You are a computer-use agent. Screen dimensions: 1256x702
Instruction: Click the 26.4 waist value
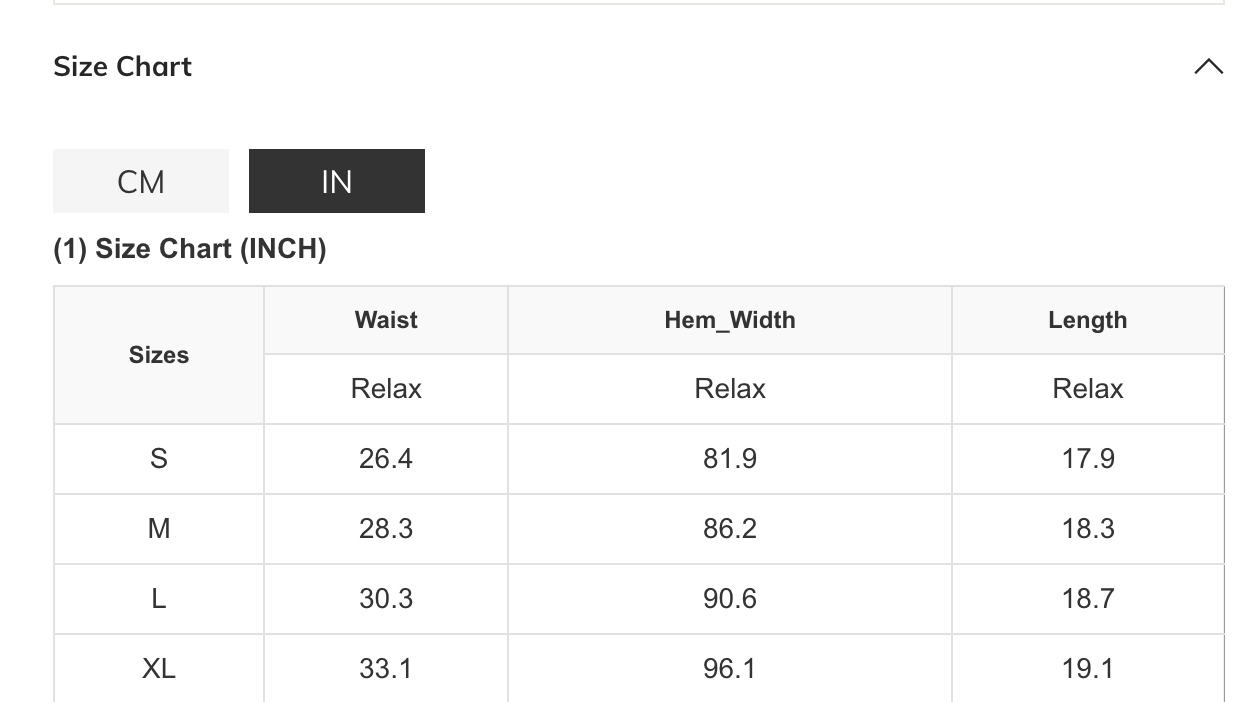386,459
